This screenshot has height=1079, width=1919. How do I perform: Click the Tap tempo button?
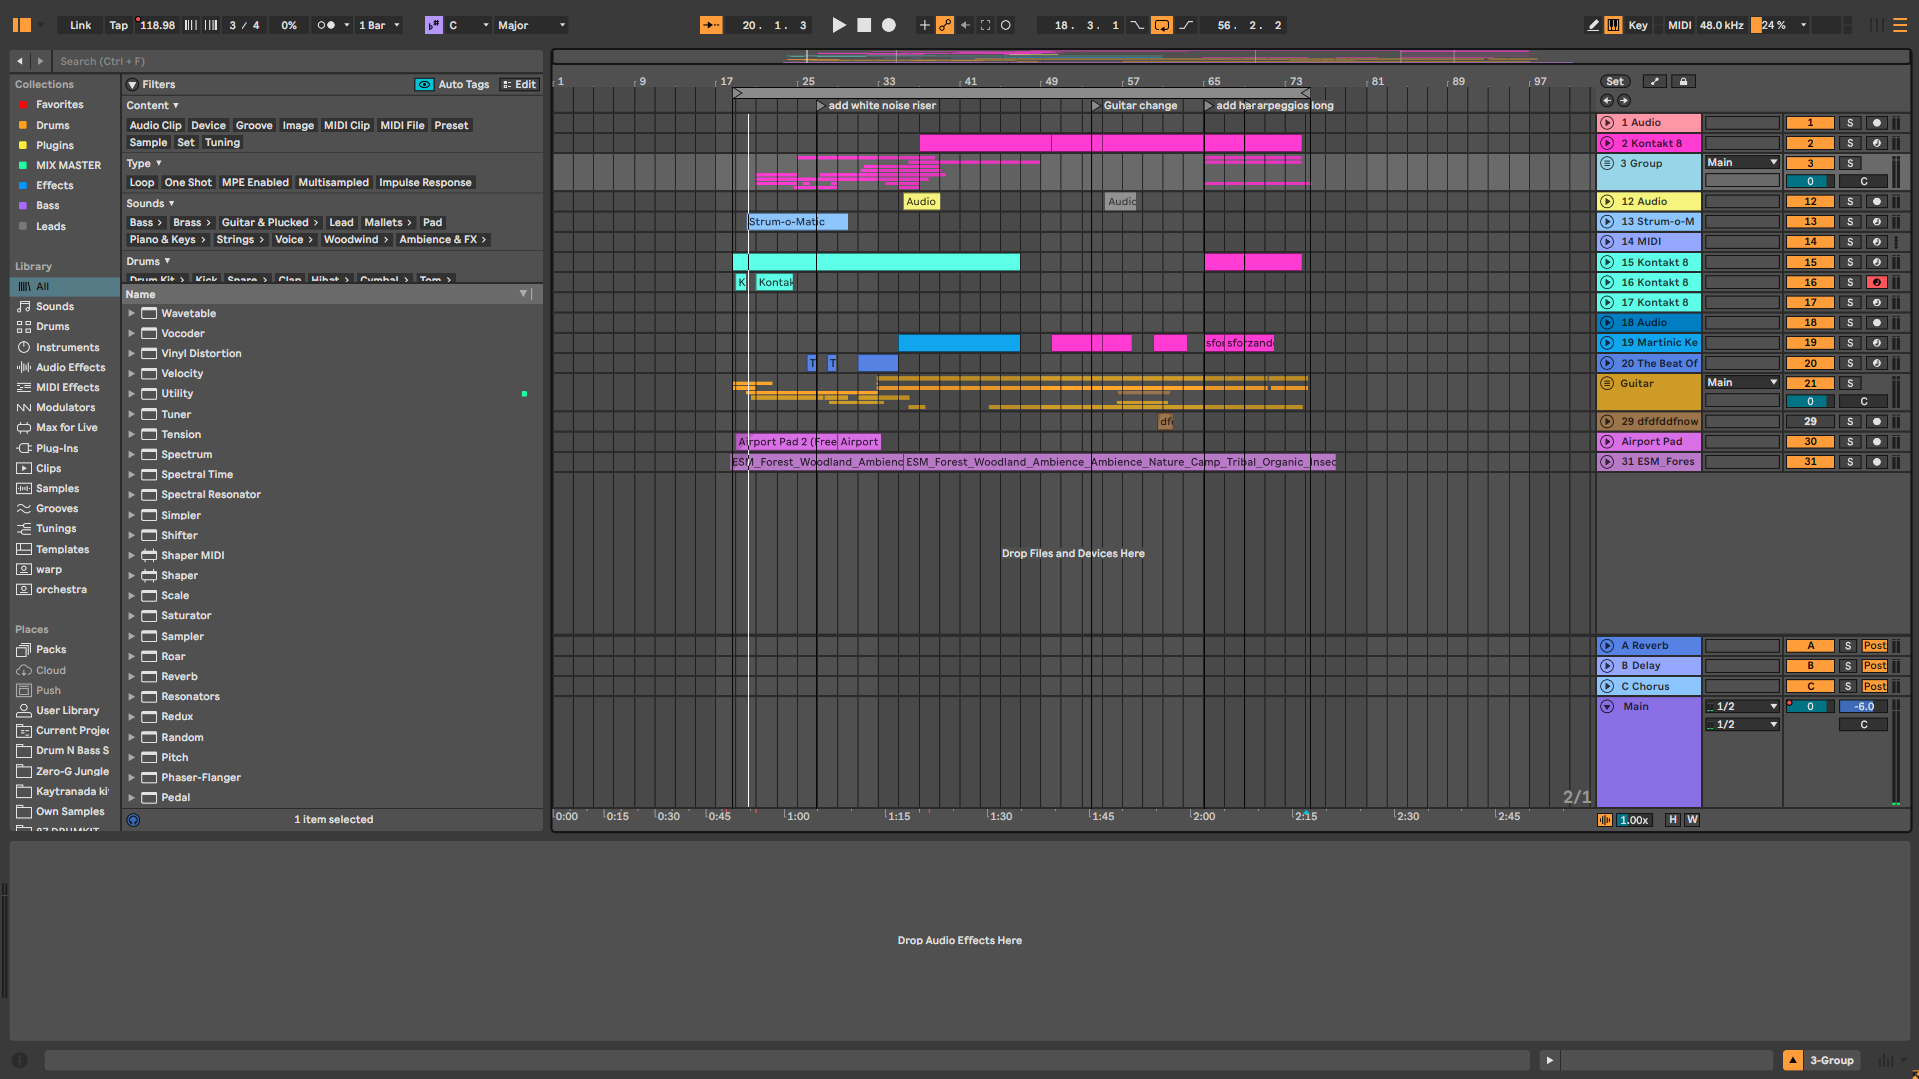118,25
